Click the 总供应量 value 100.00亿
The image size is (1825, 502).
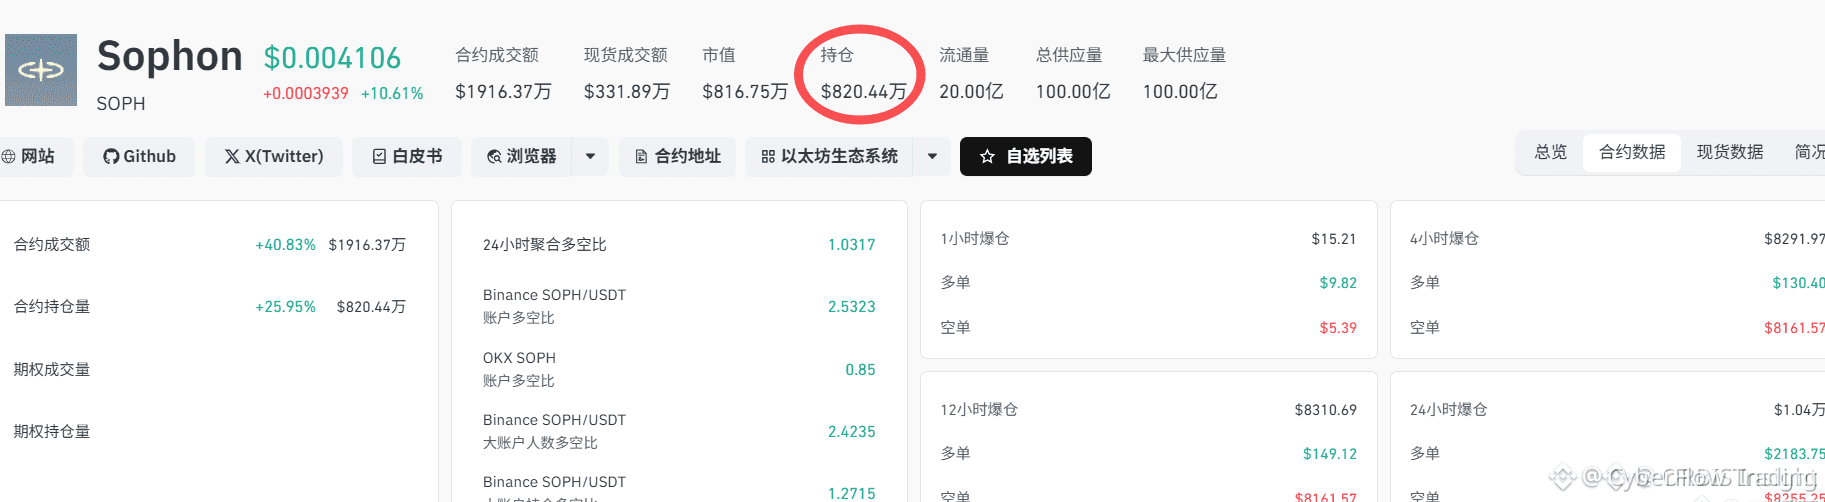point(1073,92)
